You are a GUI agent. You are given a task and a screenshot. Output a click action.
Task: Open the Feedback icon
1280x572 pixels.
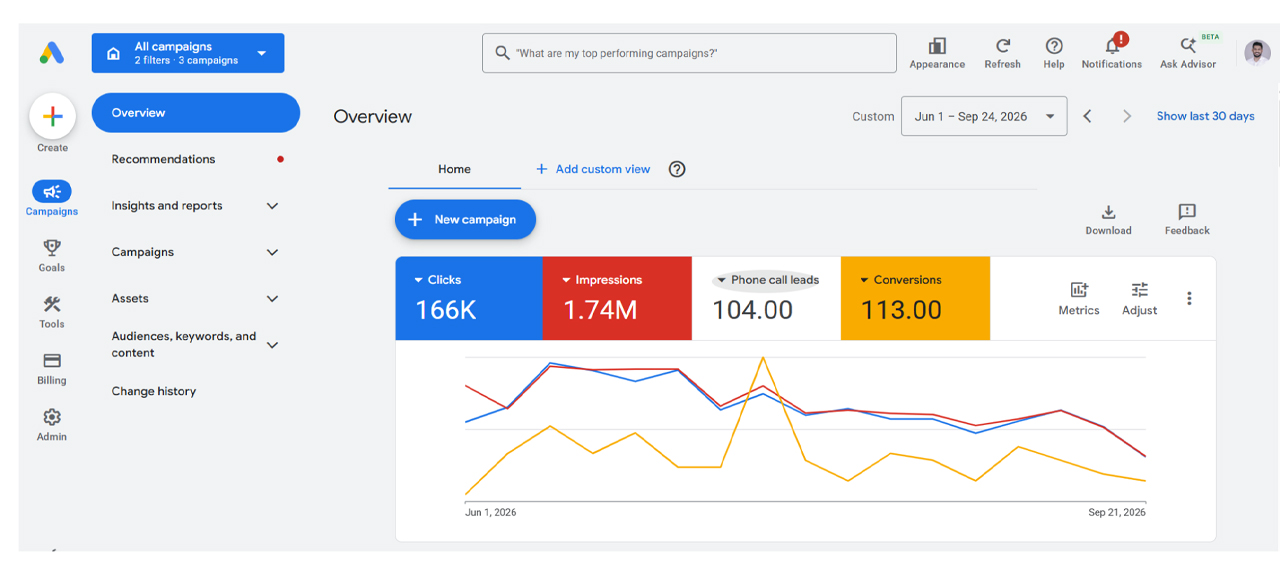1187,212
